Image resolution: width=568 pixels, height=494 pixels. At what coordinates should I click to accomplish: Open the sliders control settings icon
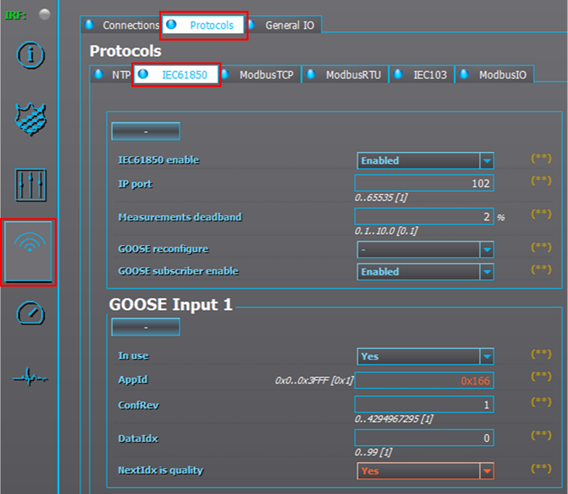pyautogui.click(x=30, y=185)
